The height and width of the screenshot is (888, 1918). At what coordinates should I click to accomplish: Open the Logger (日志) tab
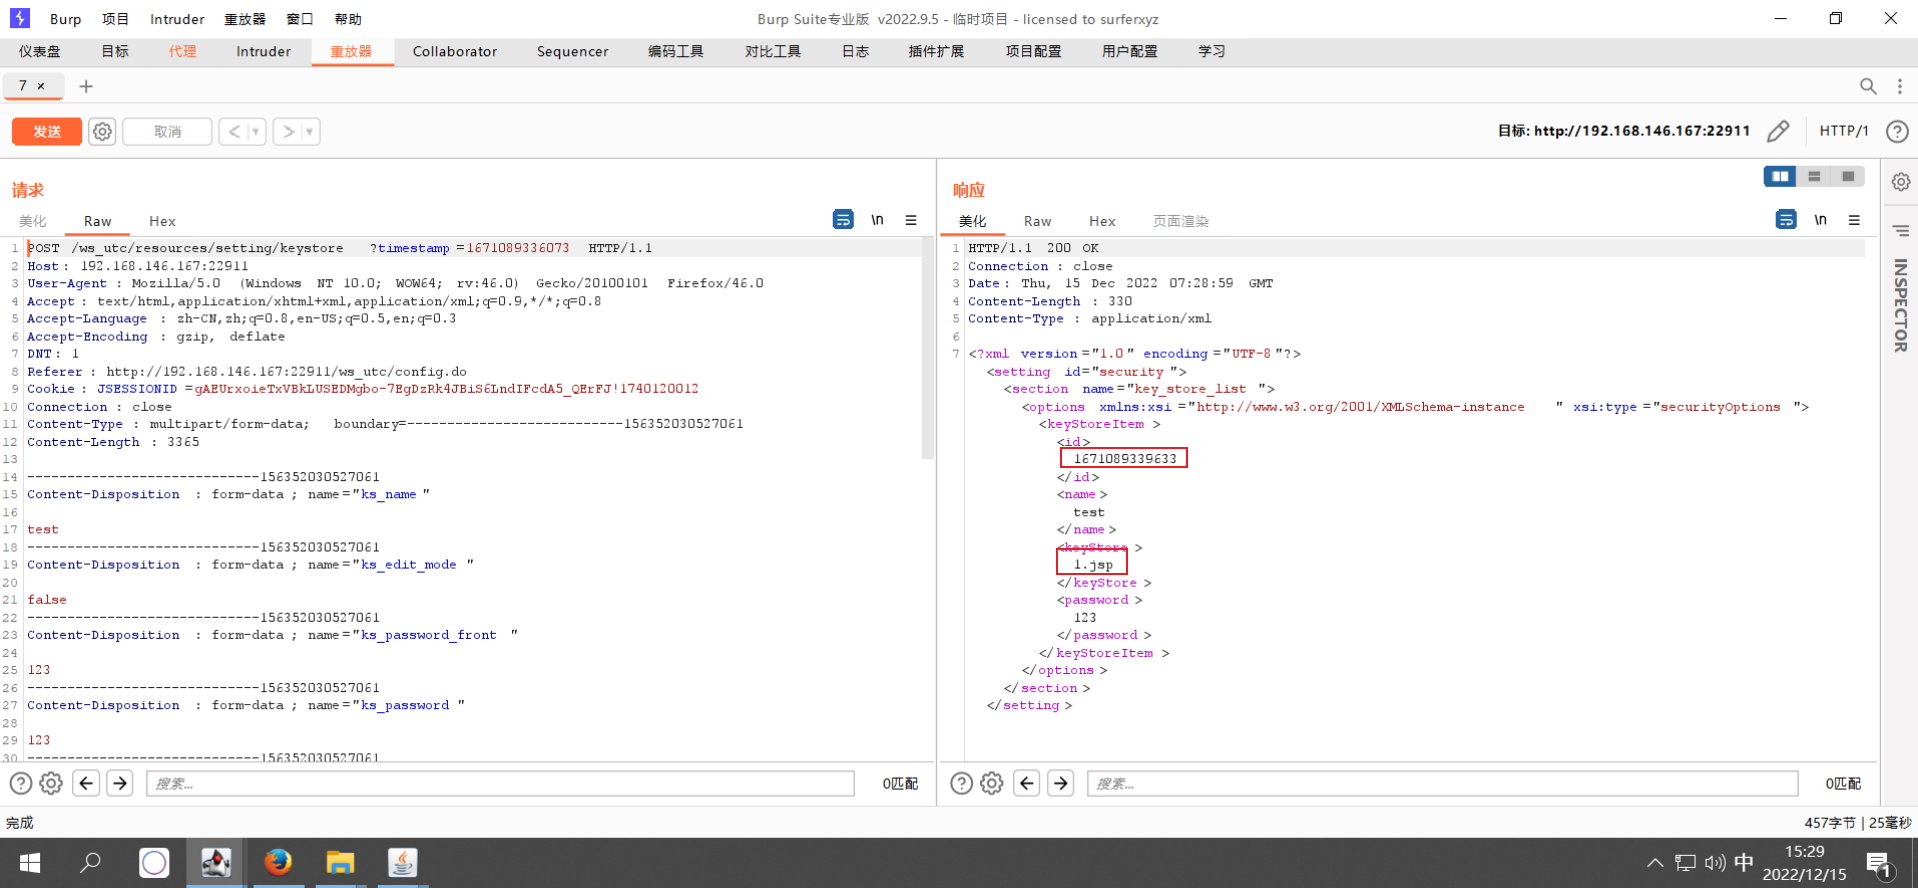[855, 51]
